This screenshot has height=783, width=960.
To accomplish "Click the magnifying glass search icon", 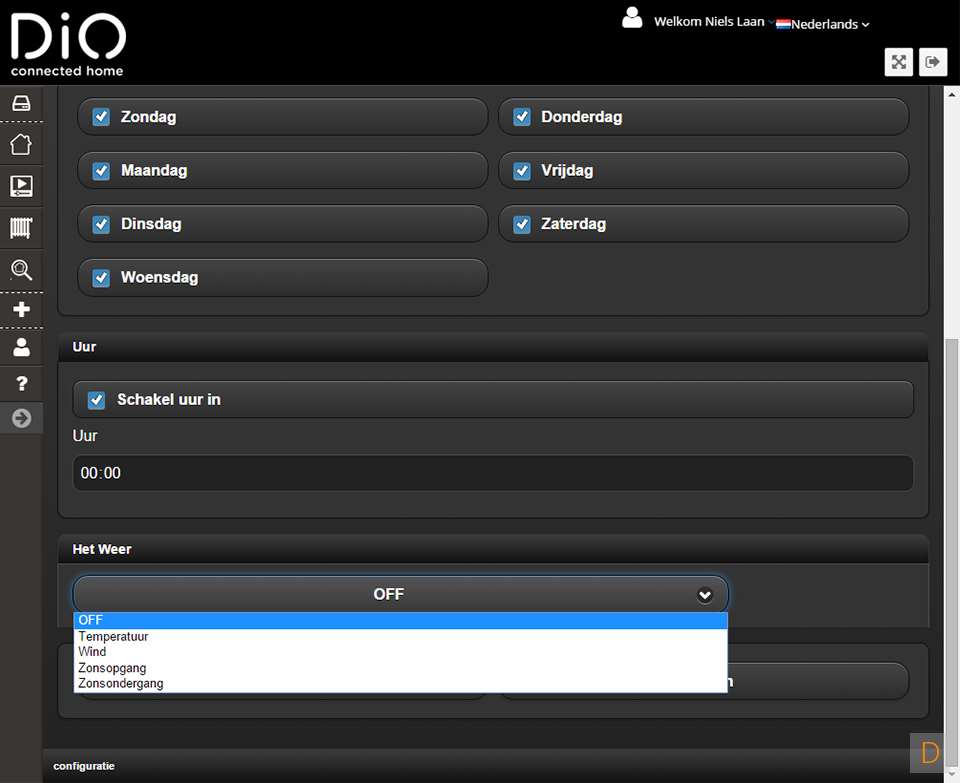I will 21,270.
